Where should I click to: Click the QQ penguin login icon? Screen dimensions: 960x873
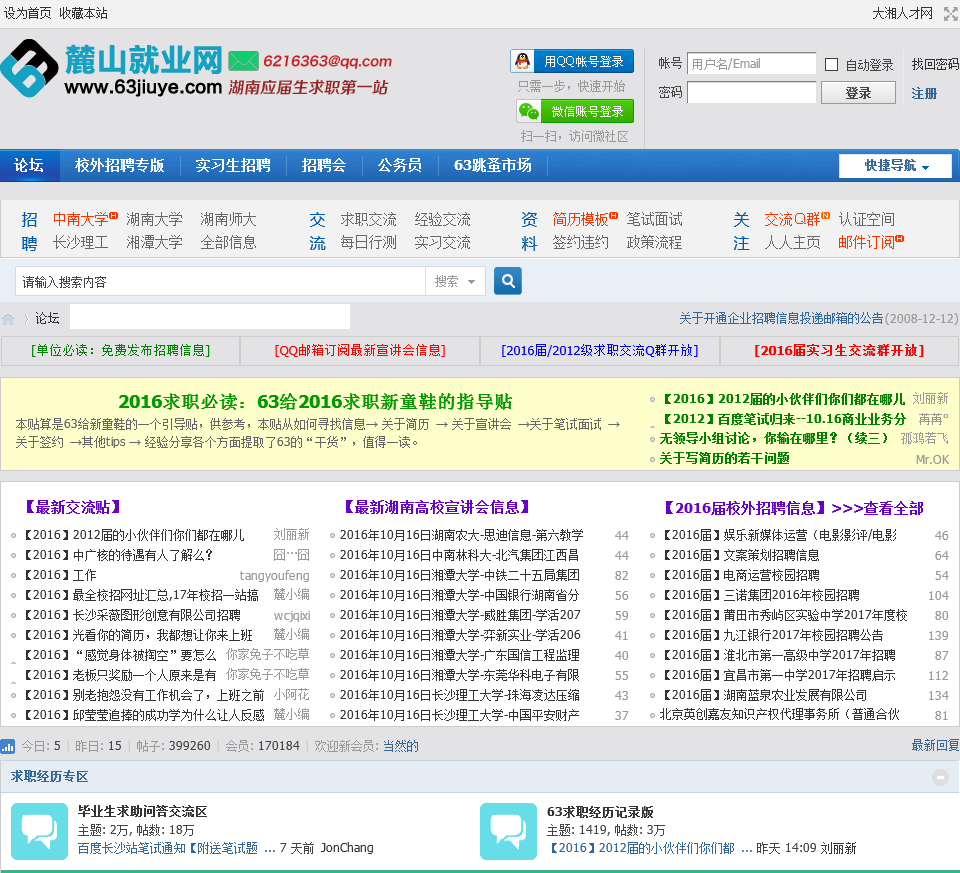pos(522,61)
